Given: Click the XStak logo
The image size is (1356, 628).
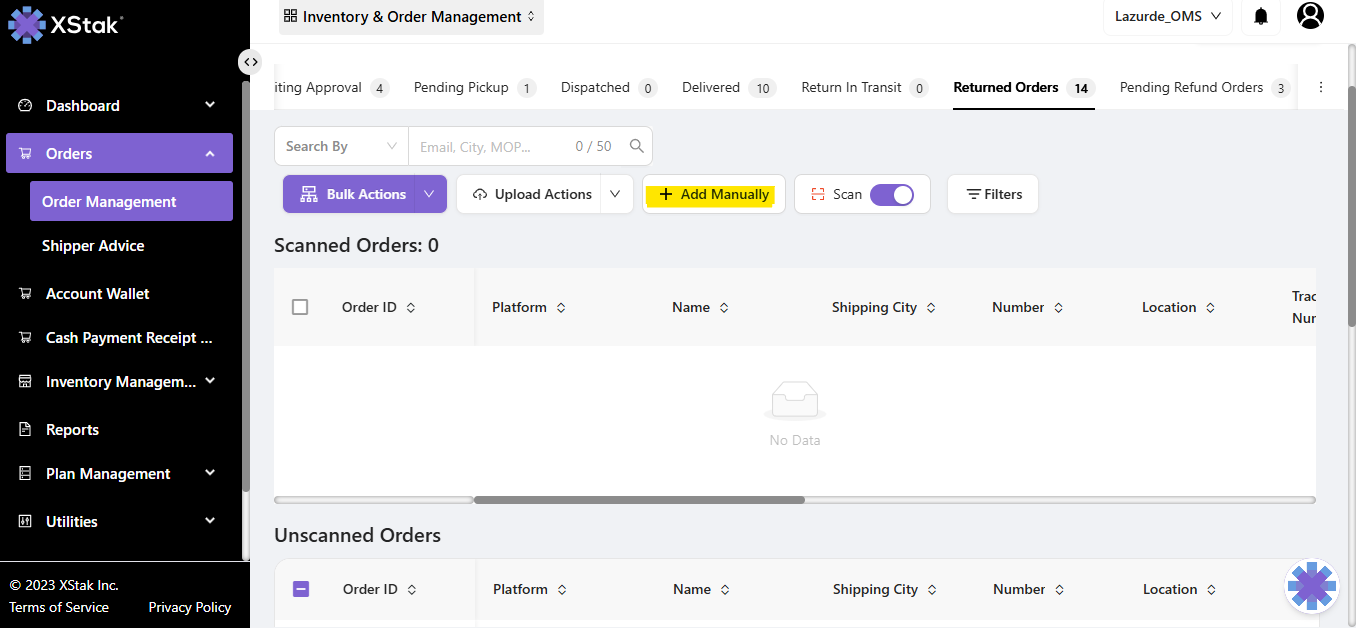Looking at the screenshot, I should tap(66, 24).
